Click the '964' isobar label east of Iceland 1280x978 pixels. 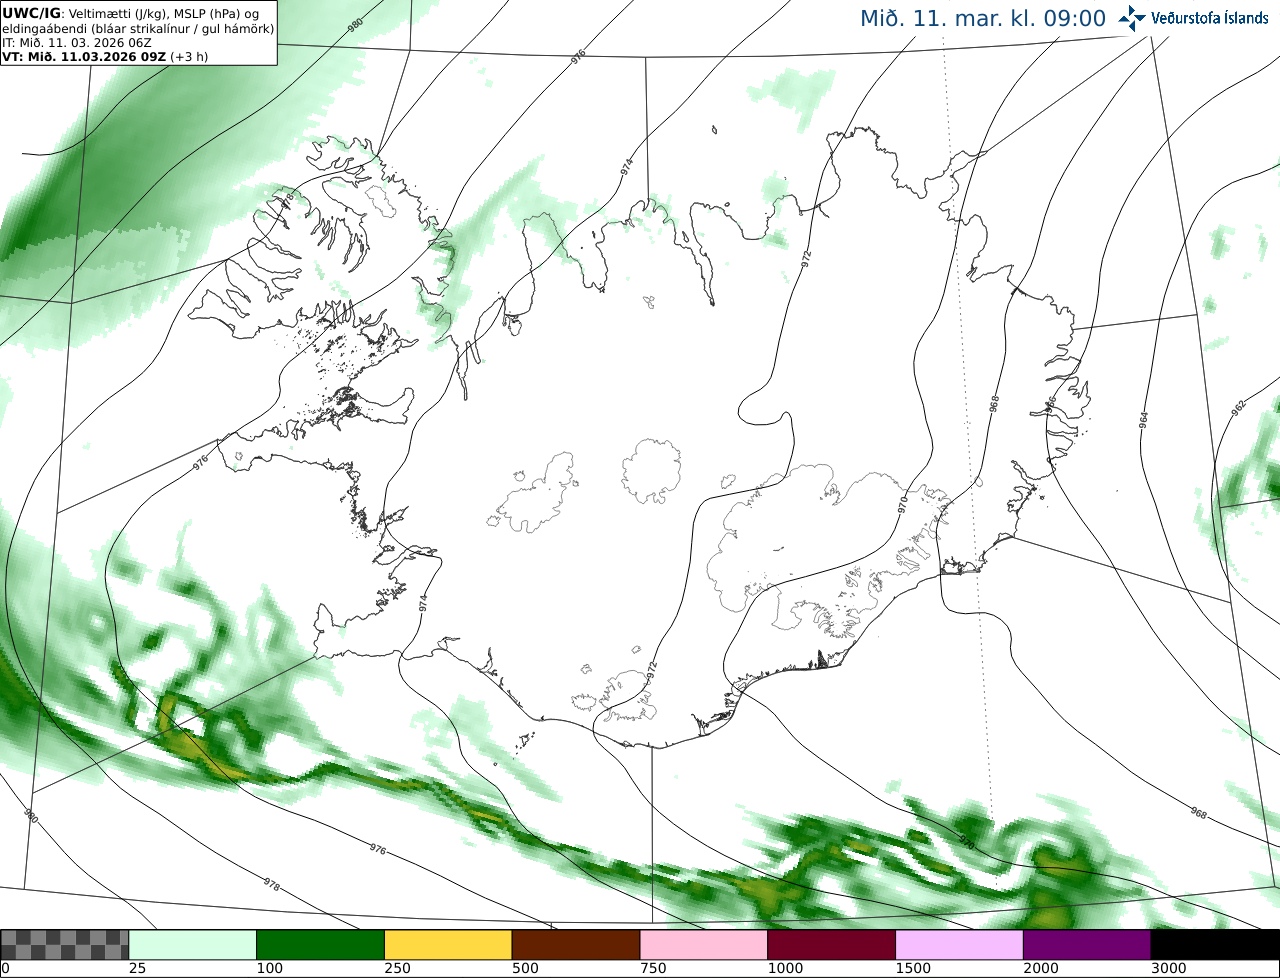click(1143, 420)
